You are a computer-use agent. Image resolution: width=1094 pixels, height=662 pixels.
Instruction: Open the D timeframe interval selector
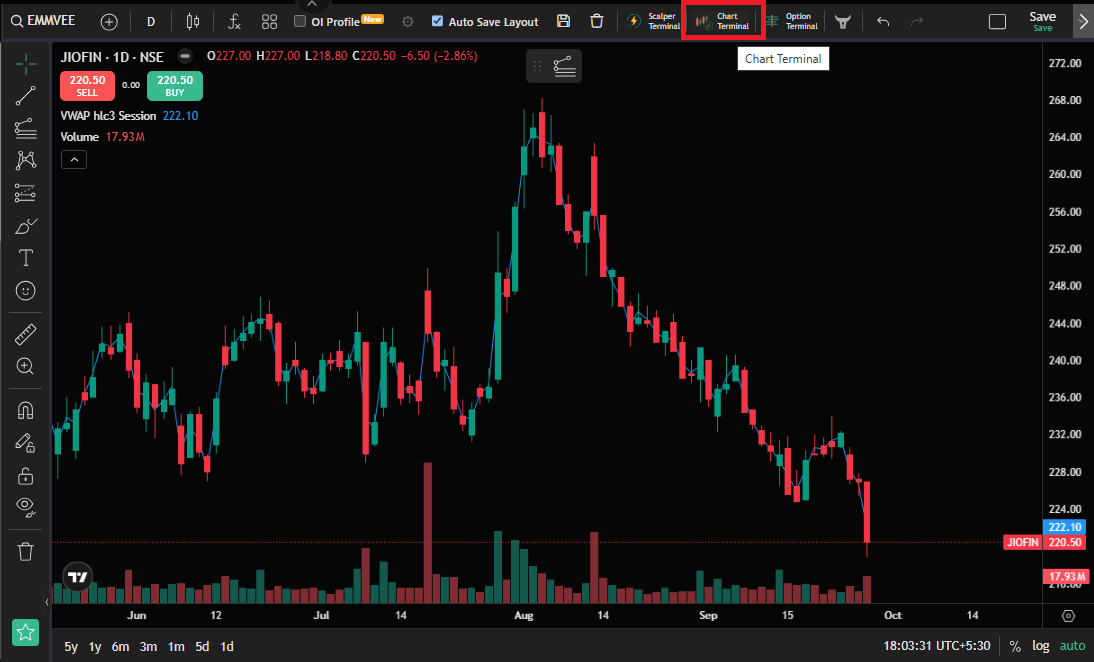click(151, 22)
